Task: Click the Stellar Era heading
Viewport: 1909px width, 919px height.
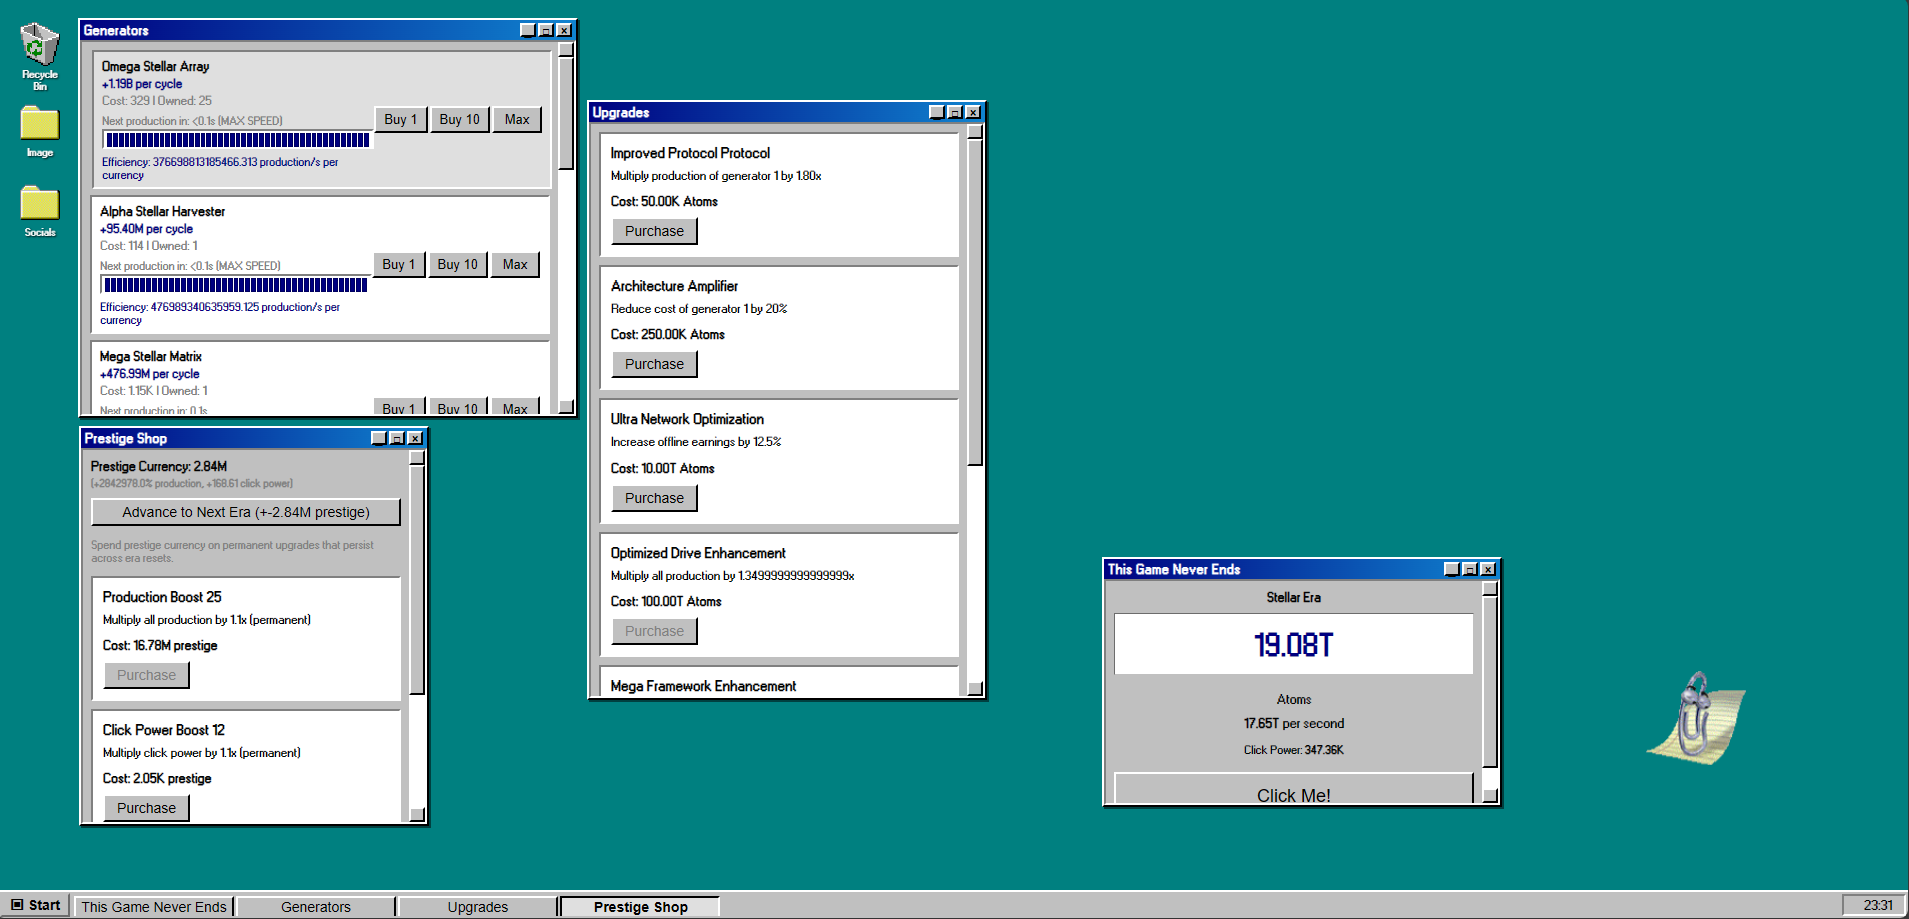Action: (1294, 597)
